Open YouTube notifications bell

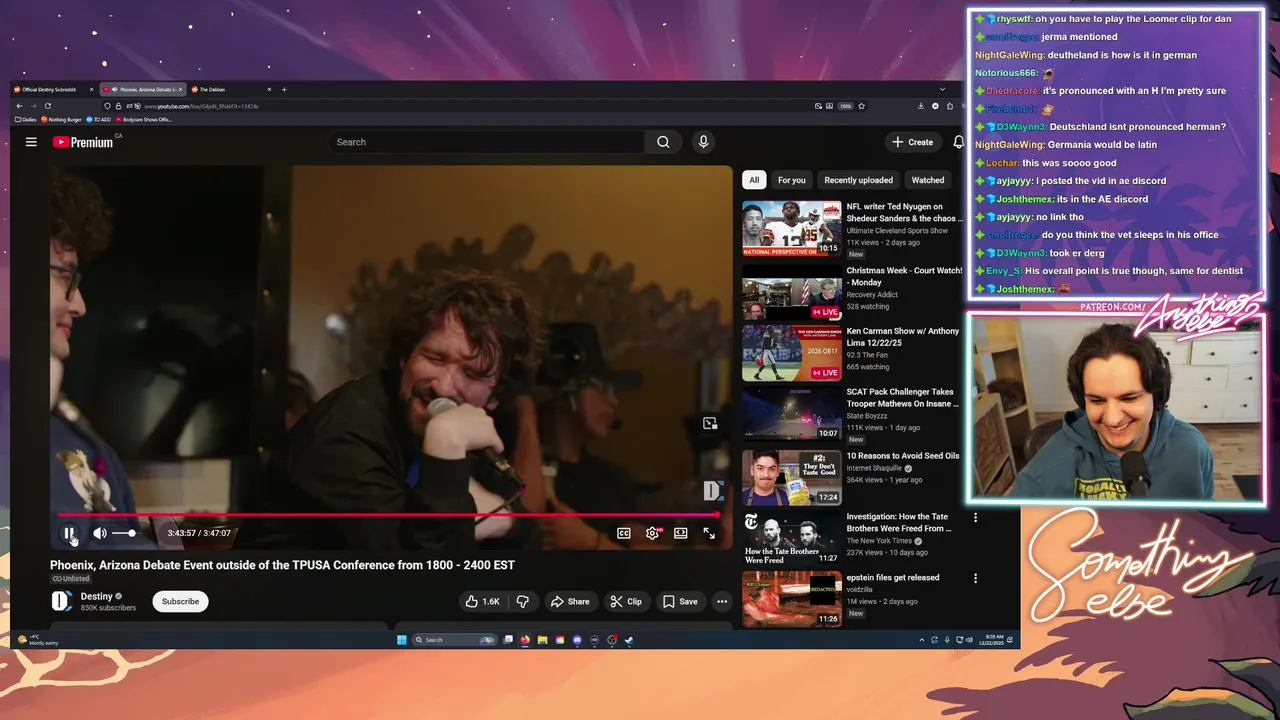958,142
